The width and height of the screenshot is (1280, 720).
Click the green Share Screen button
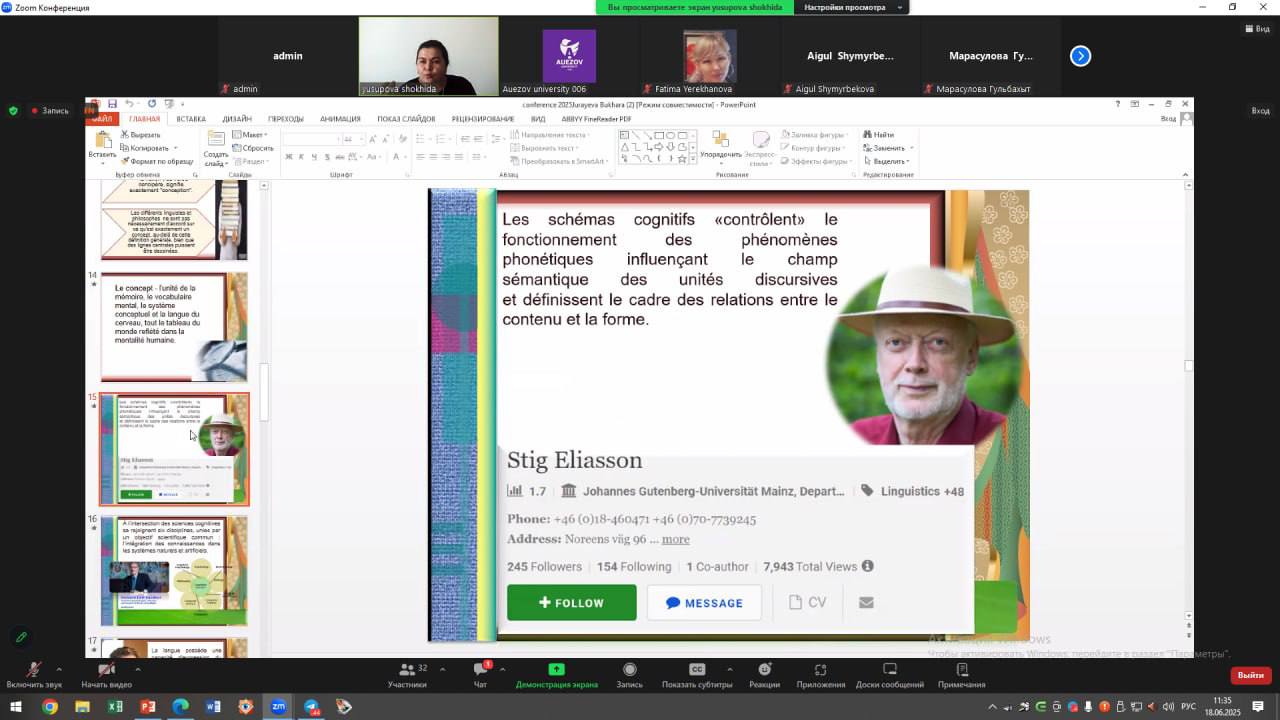557,675
